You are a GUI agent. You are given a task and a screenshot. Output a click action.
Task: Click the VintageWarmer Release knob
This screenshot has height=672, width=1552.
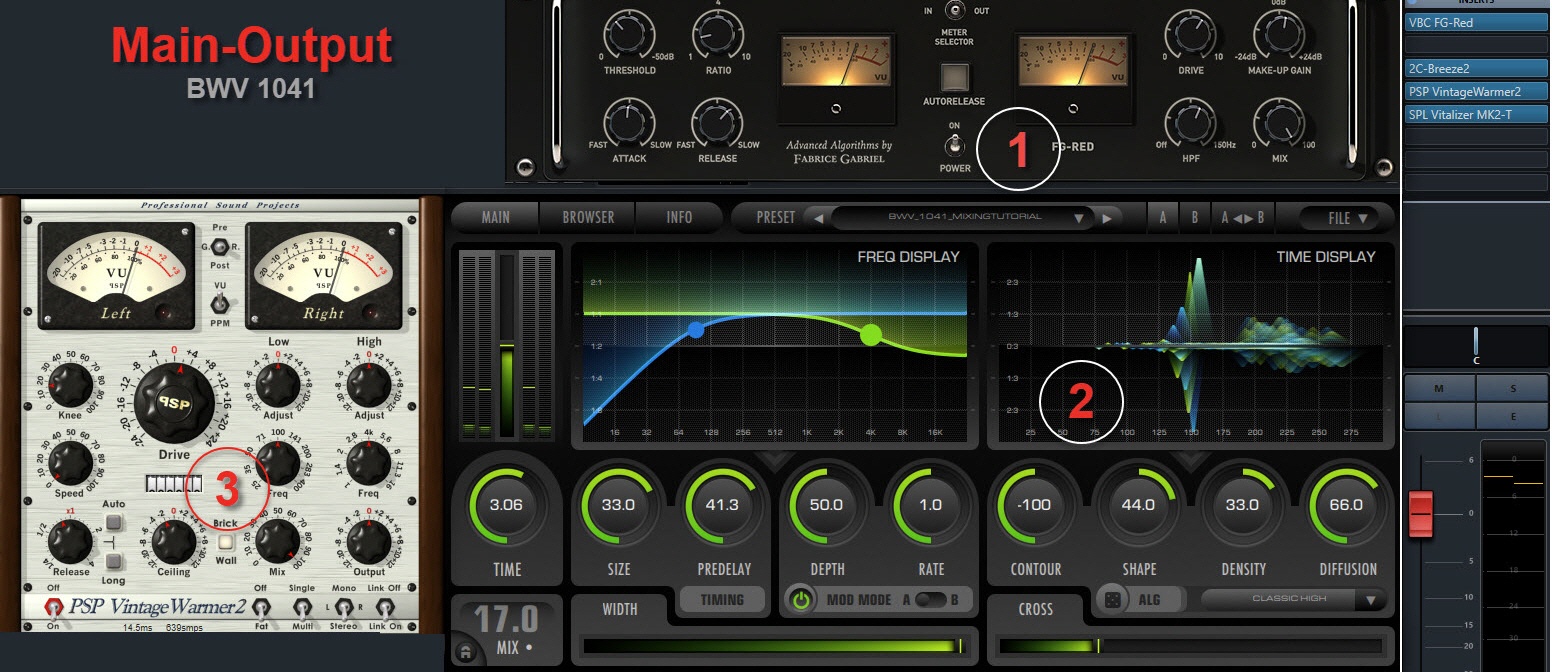(x=70, y=541)
